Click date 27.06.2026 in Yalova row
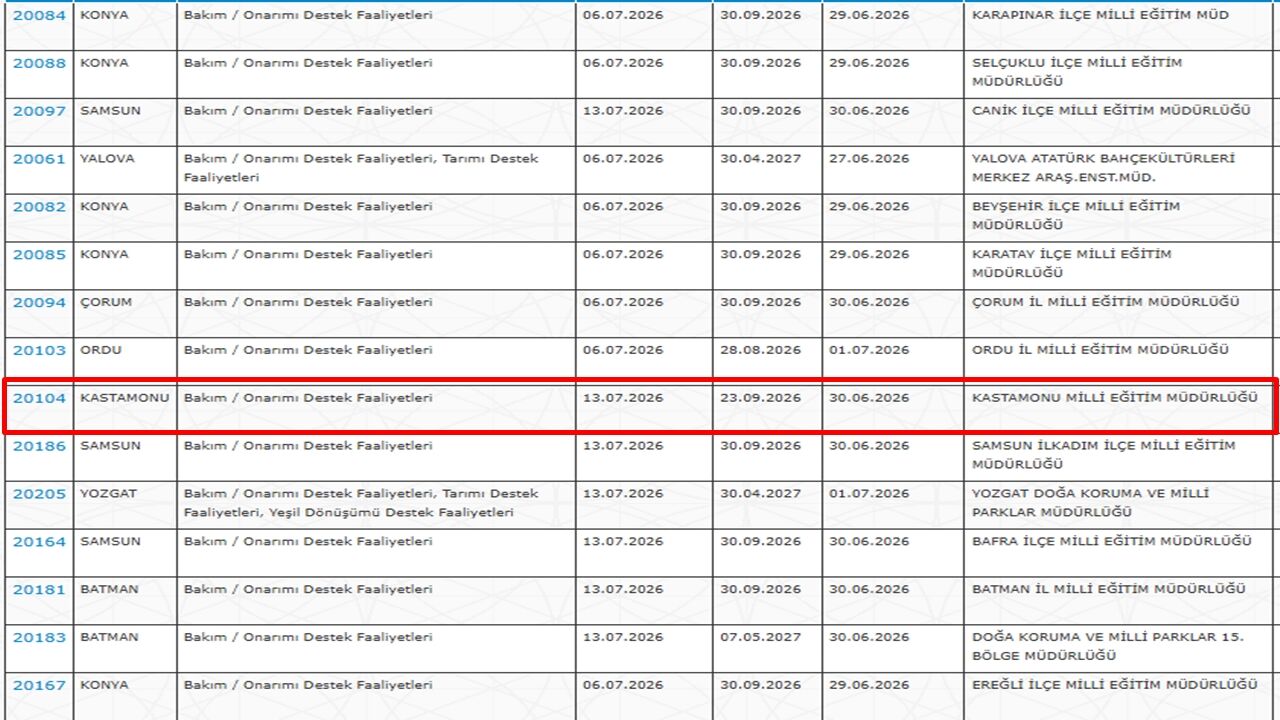Image resolution: width=1280 pixels, height=720 pixels. pos(869,158)
